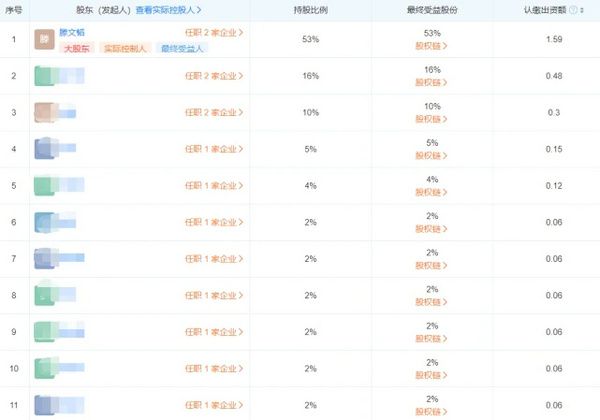Open 查看实际控股人 link in header

click(168, 10)
